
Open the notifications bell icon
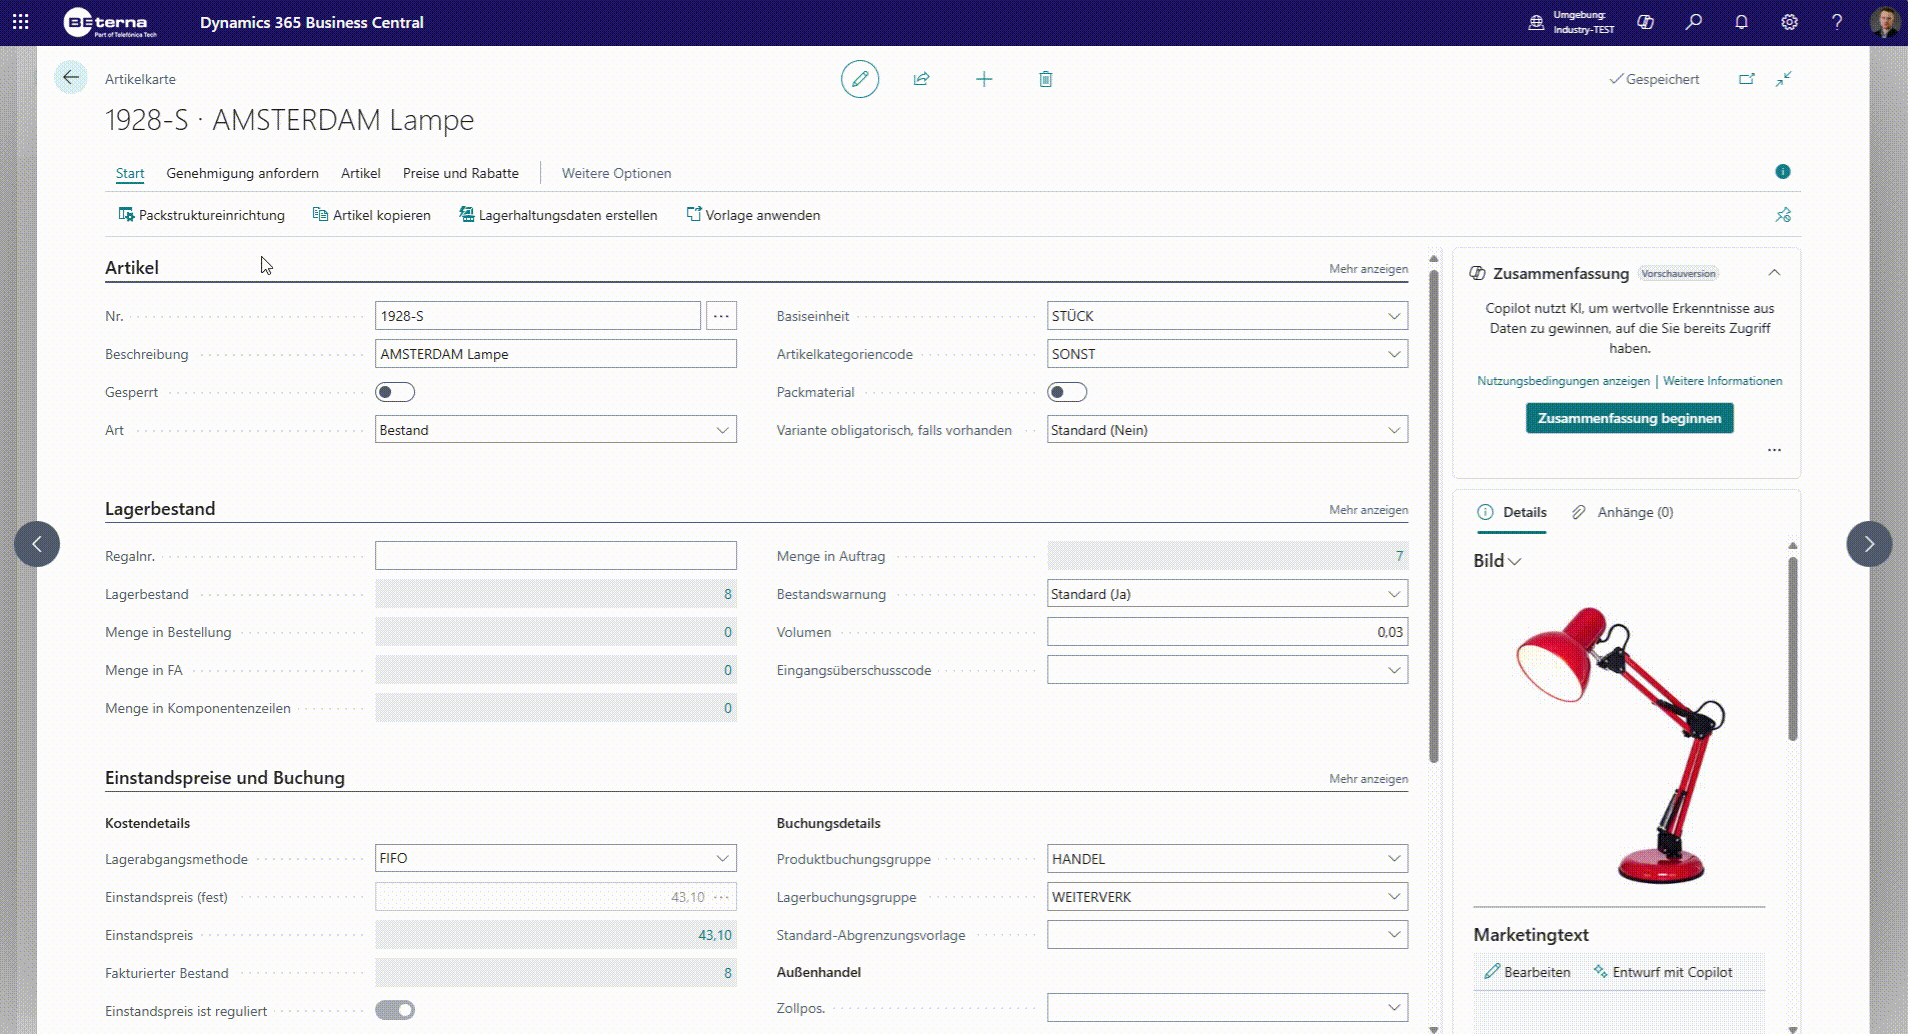[1741, 22]
